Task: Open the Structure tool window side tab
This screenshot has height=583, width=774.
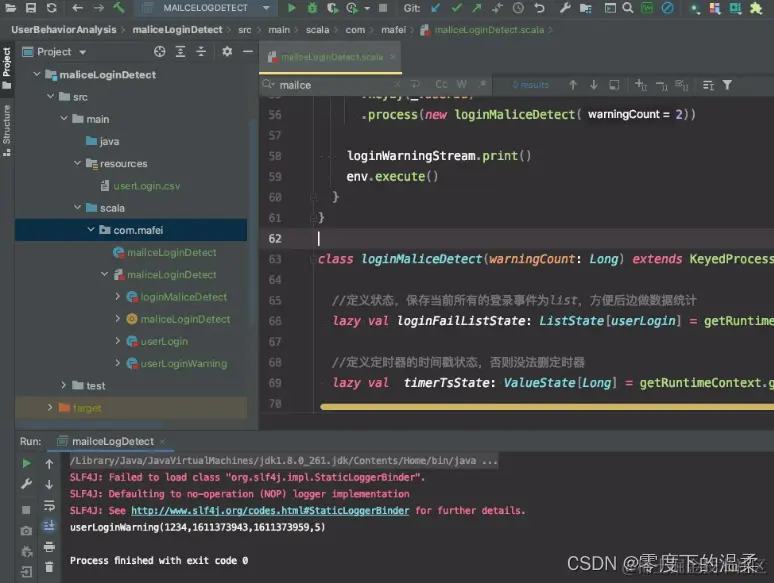Action: [6, 130]
